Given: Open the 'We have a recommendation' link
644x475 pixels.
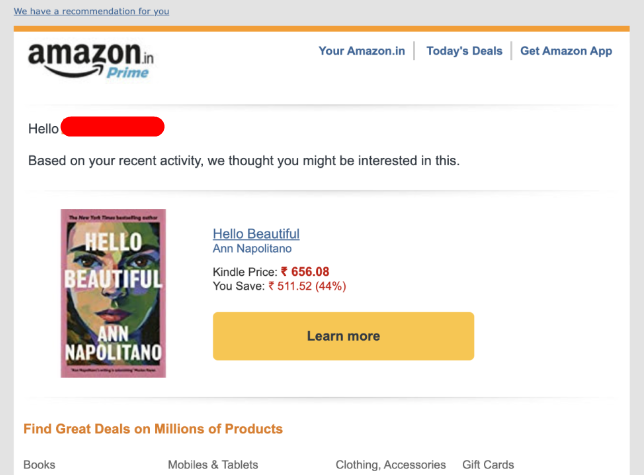Looking at the screenshot, I should tap(91, 11).
